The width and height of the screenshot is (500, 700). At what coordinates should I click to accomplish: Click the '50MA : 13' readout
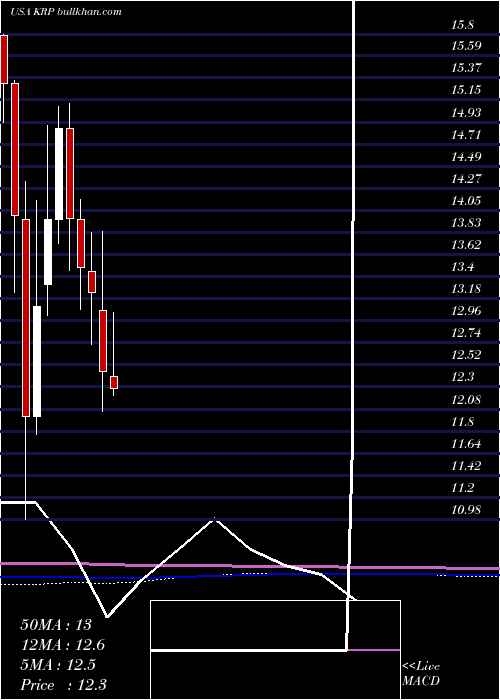[56, 625]
